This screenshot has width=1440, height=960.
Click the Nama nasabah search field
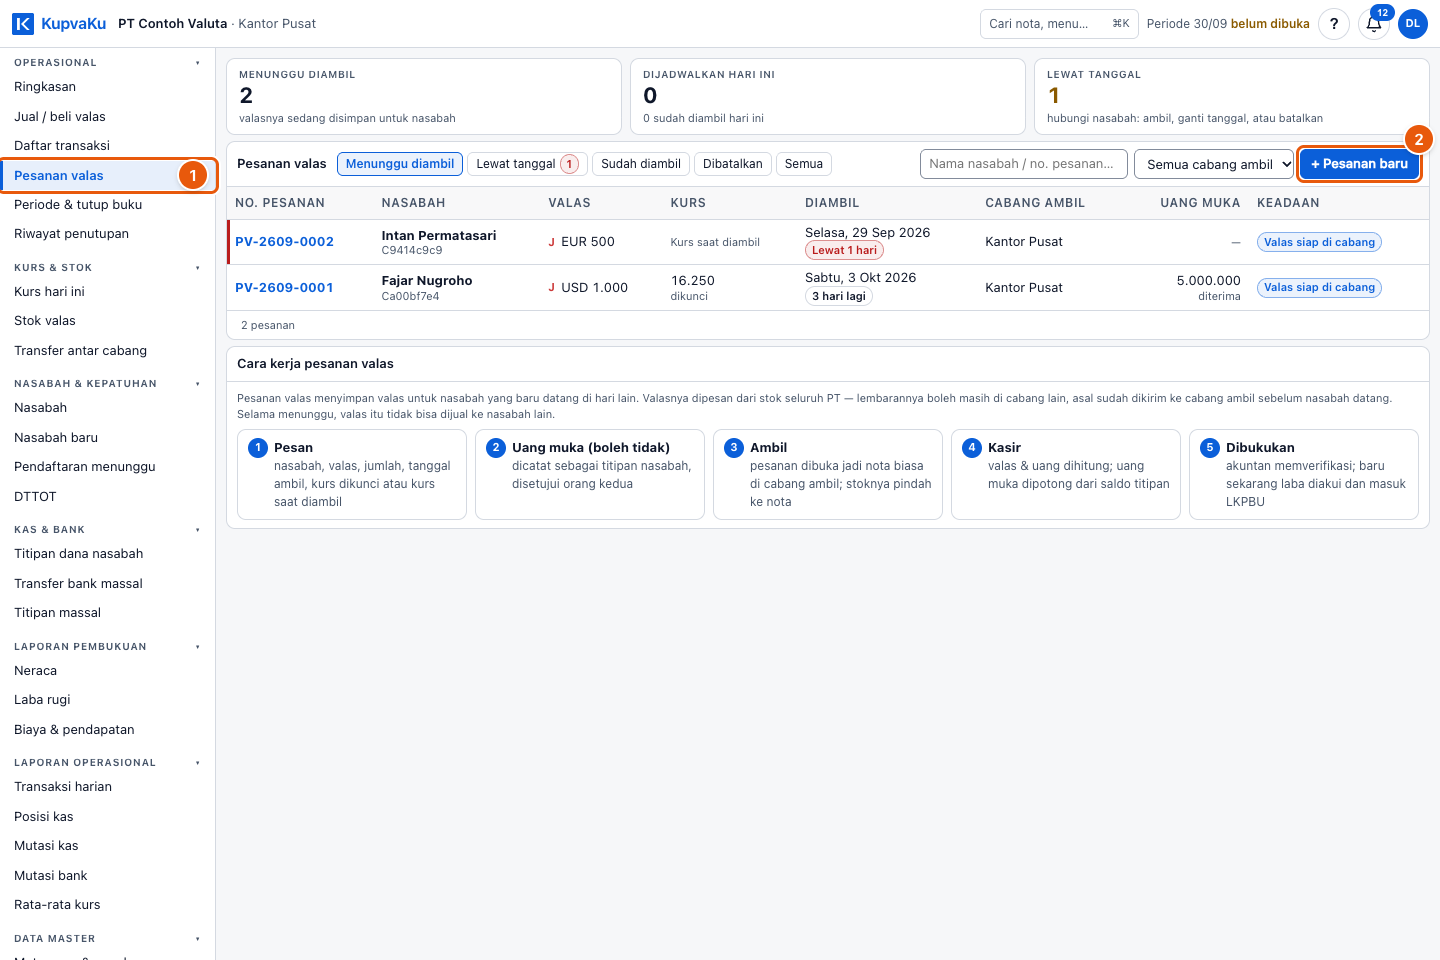(1024, 164)
